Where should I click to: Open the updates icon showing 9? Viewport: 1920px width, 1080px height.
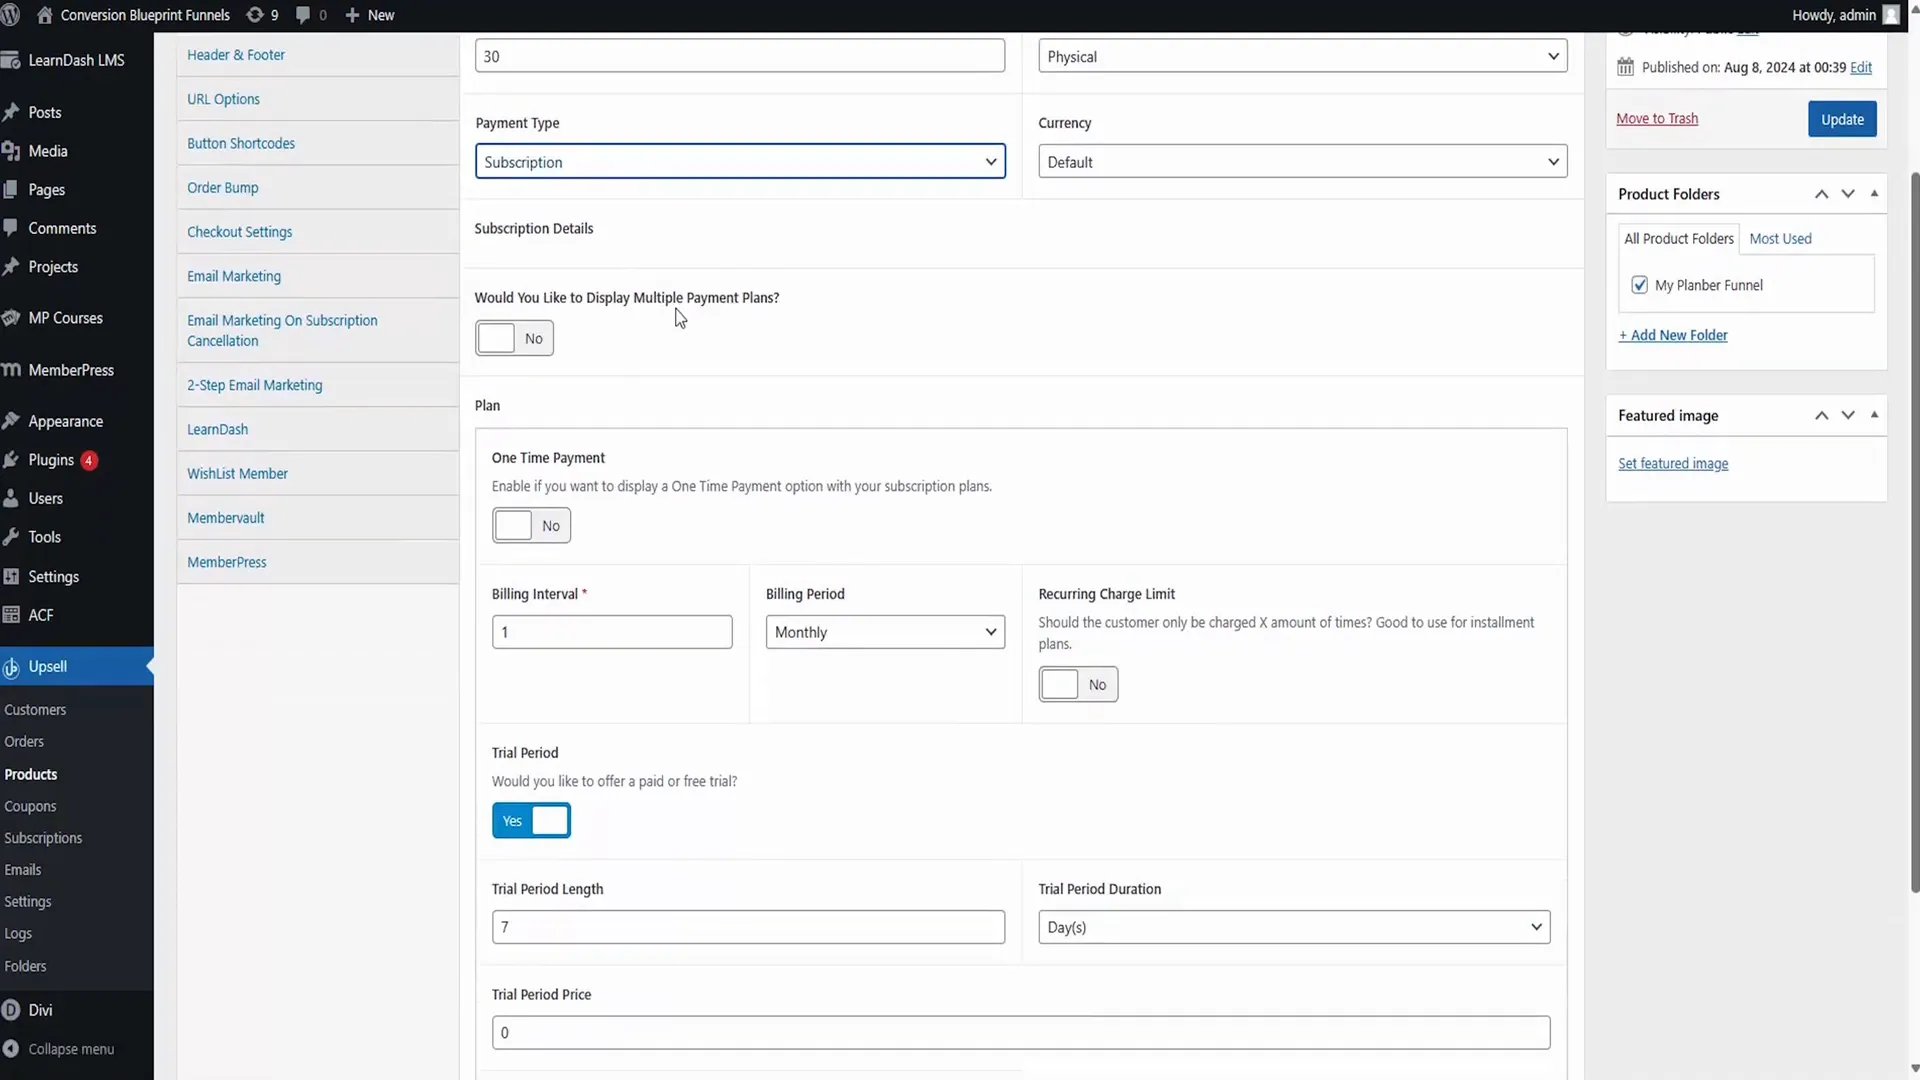coord(255,15)
